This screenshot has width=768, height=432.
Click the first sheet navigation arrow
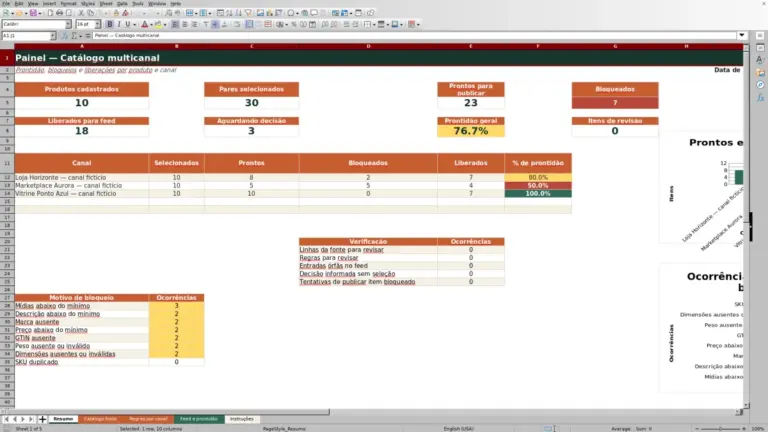(6, 419)
